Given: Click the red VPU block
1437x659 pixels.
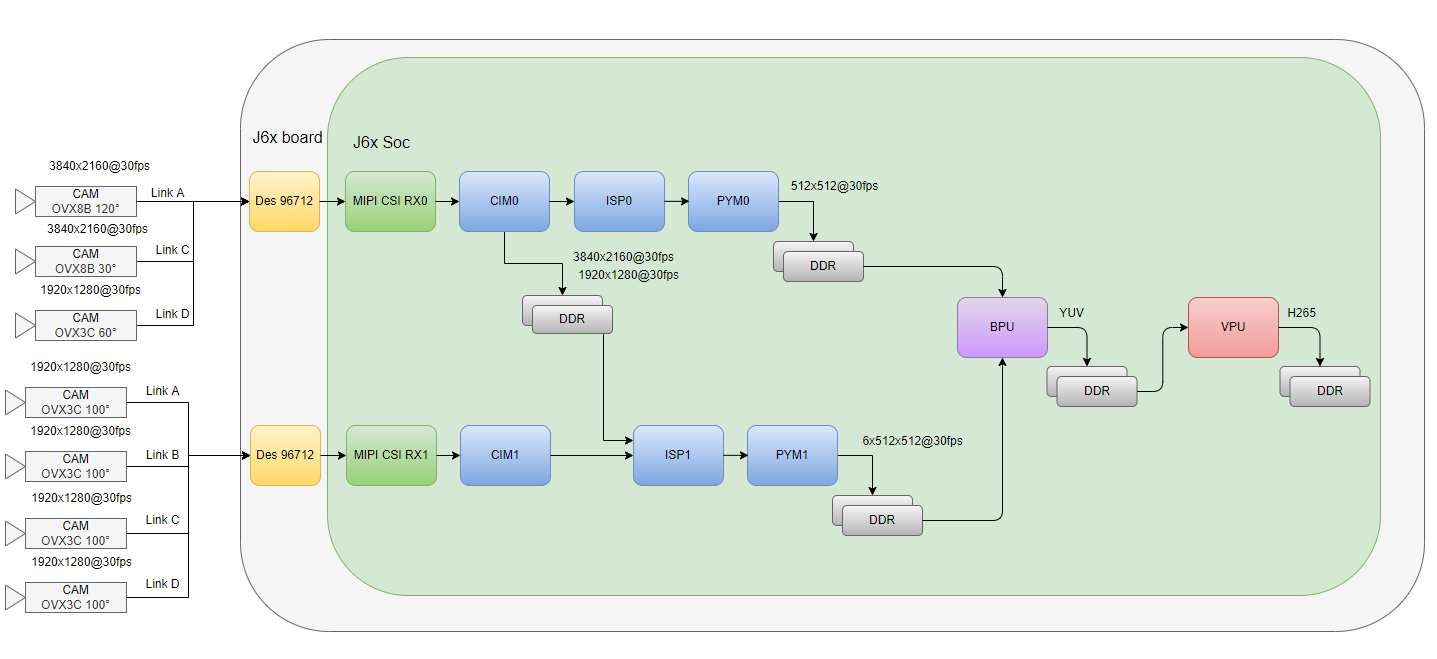Looking at the screenshot, I should coord(1233,327).
